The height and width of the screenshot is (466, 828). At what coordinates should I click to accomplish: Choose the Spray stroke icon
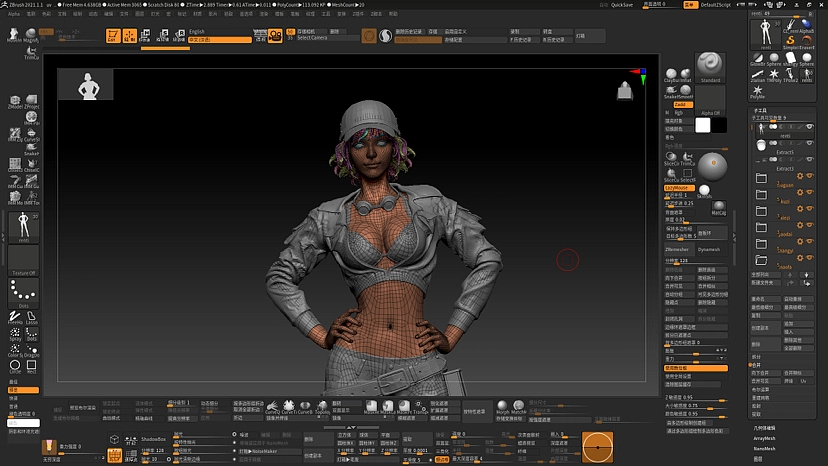(15, 334)
